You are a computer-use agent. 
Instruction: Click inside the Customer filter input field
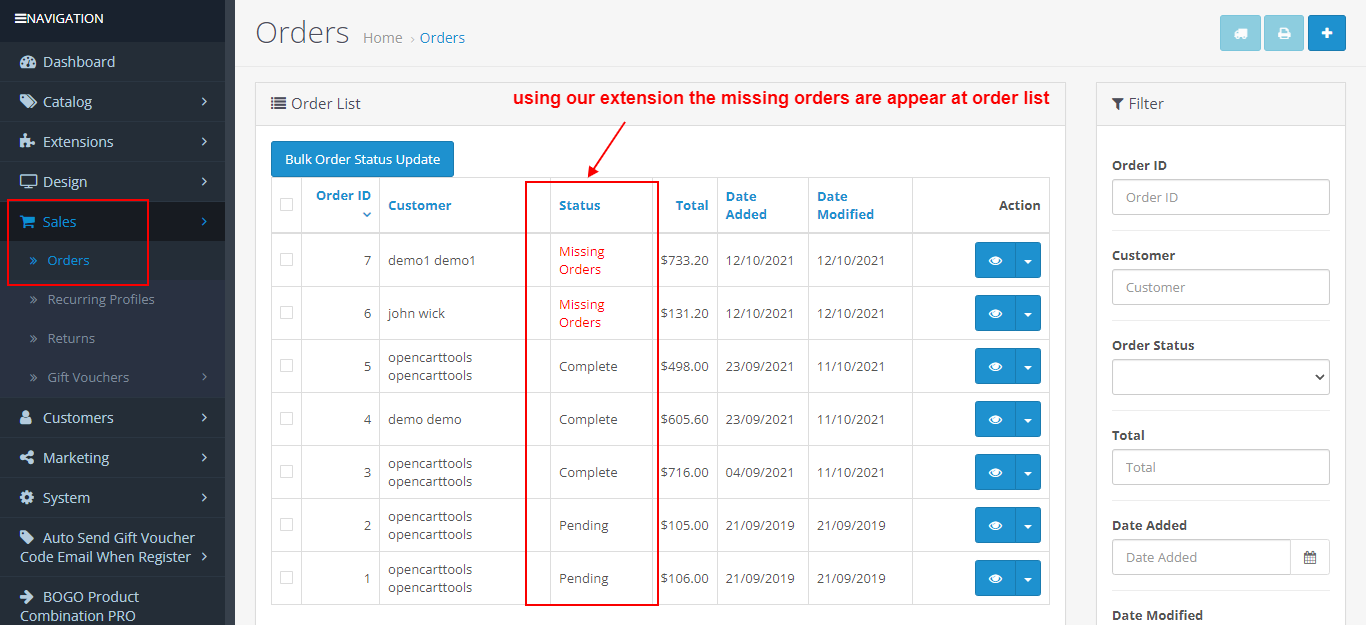point(1220,287)
